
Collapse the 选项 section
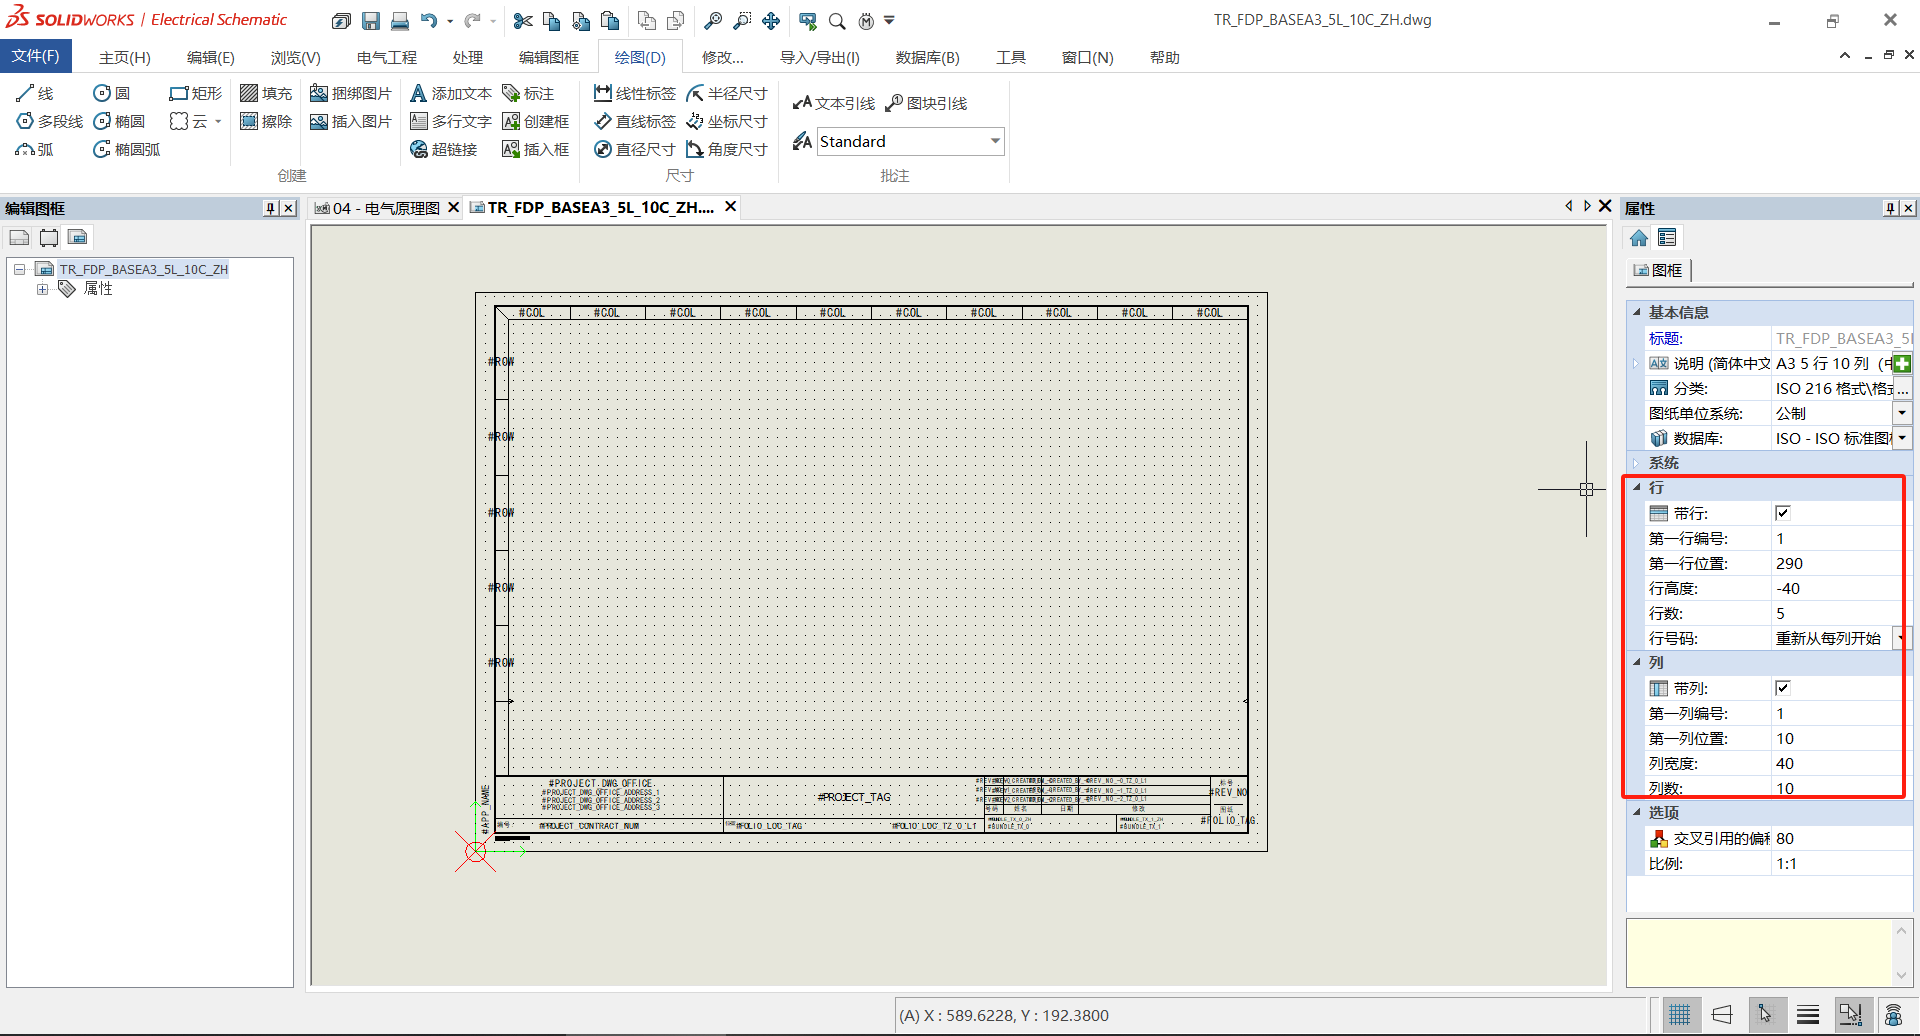pyautogui.click(x=1637, y=812)
